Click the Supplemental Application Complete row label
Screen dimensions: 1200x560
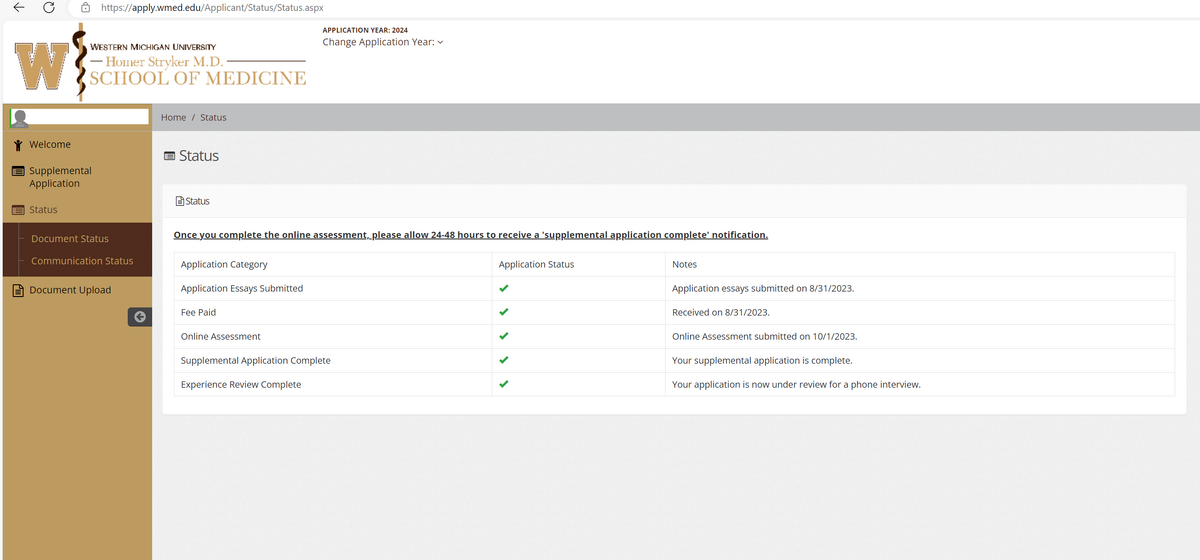pos(256,361)
